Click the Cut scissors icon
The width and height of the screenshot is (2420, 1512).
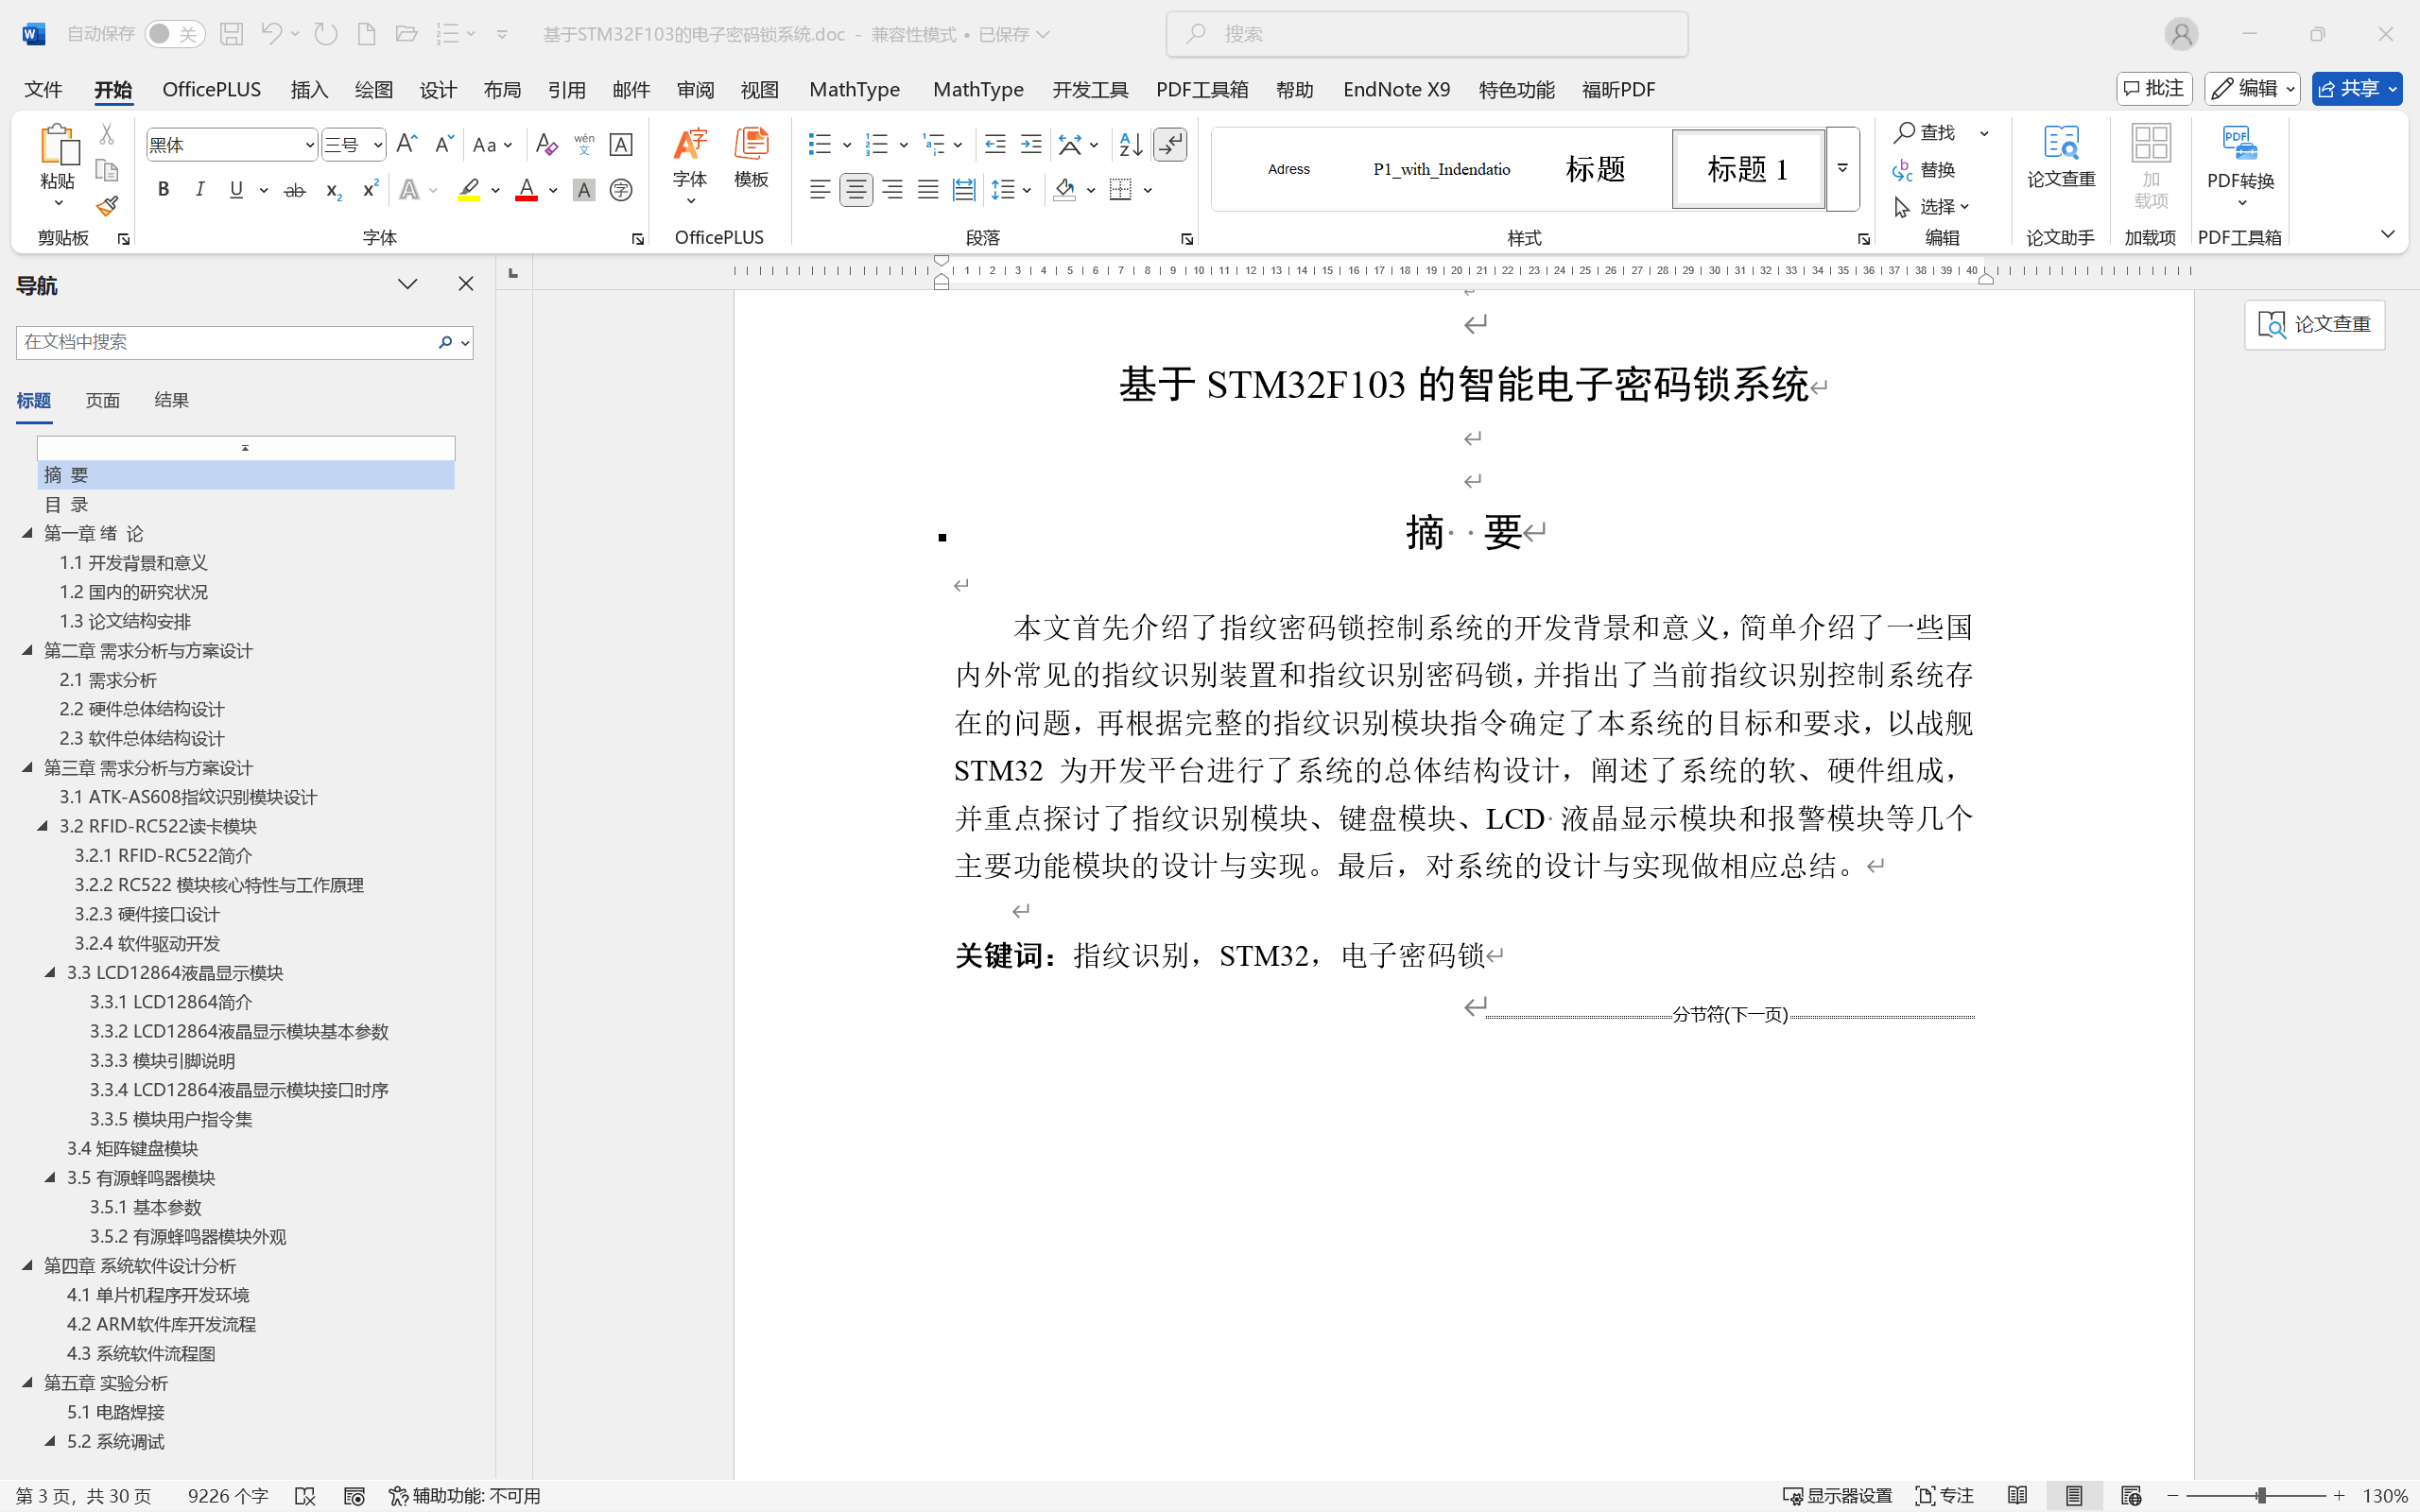tap(107, 133)
